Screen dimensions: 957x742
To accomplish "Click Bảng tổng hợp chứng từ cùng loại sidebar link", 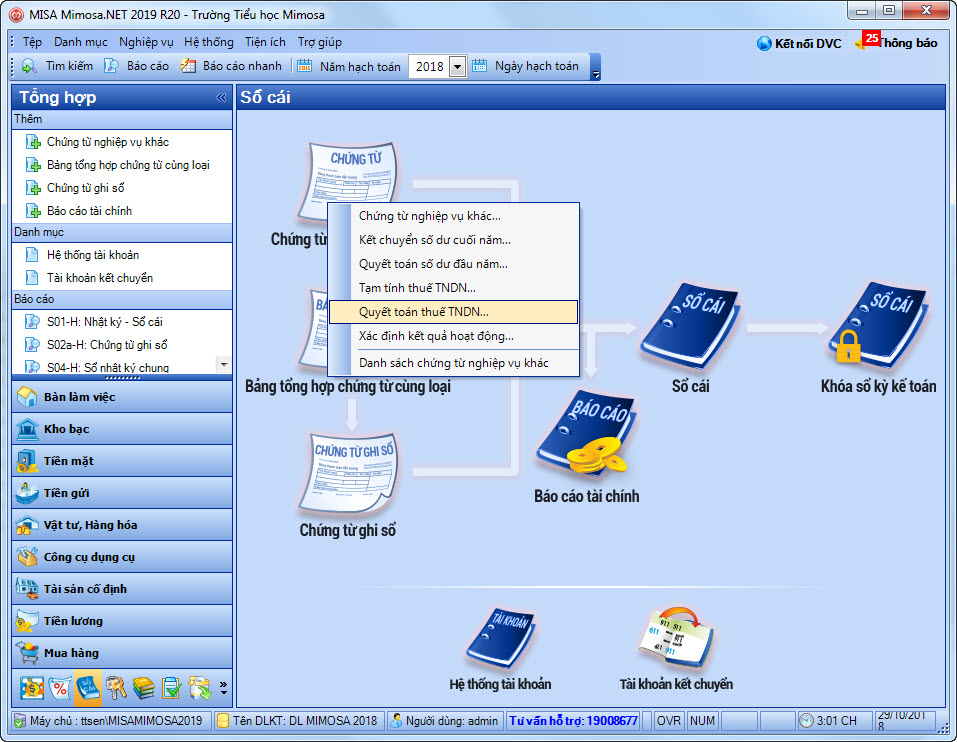I will (x=128, y=165).
